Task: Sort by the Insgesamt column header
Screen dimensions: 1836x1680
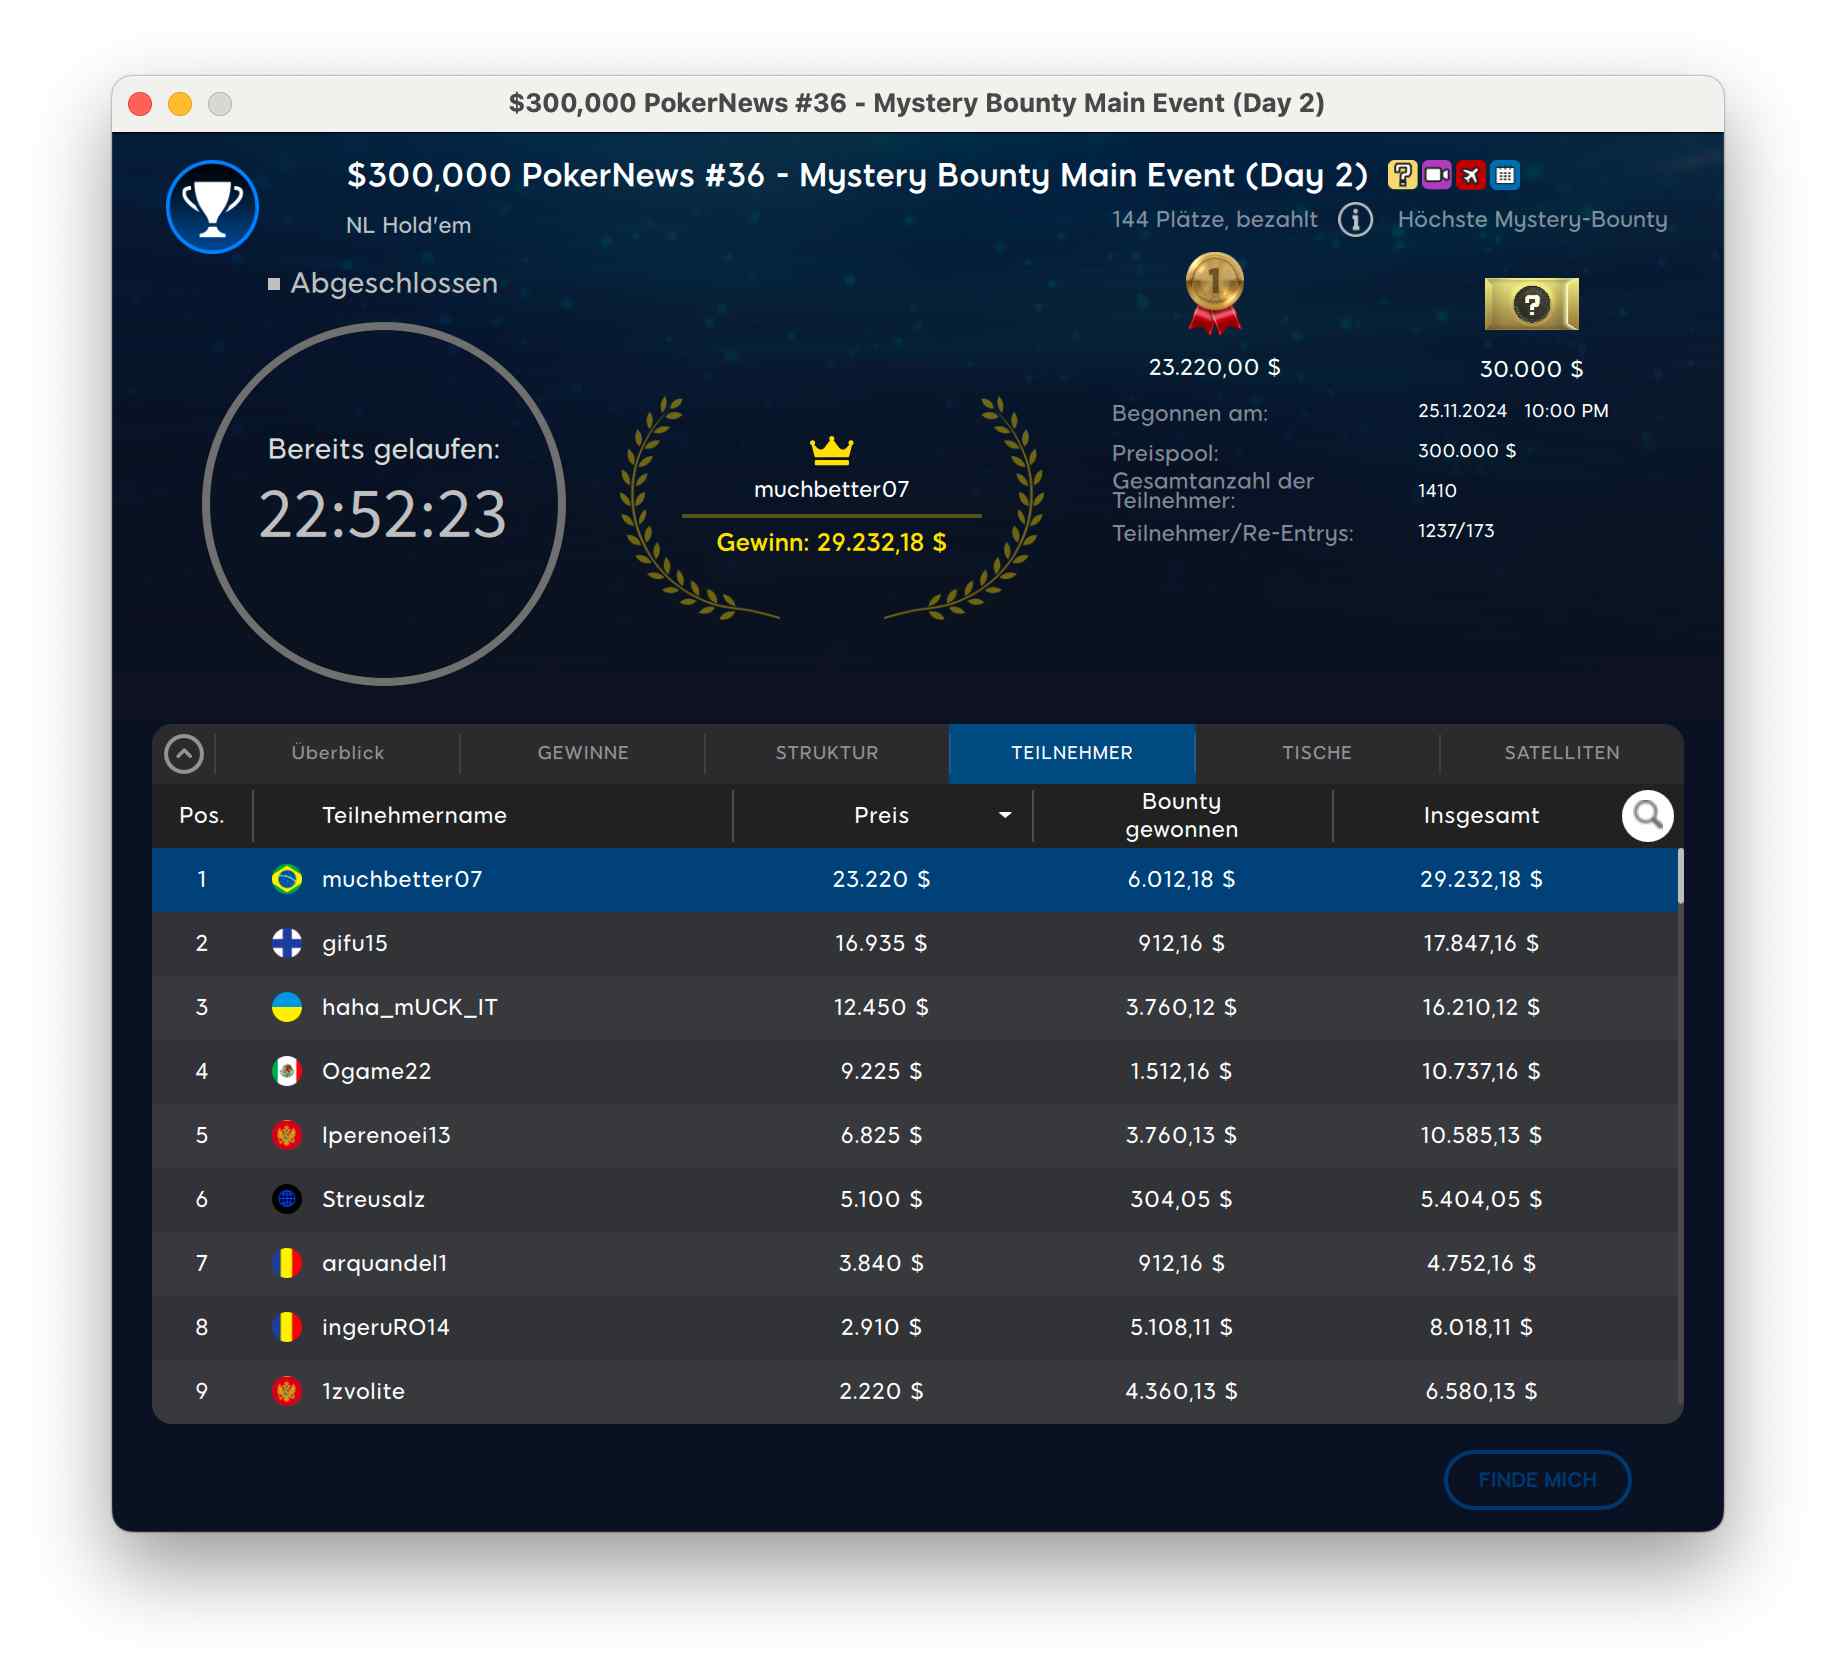Action: click(x=1480, y=816)
